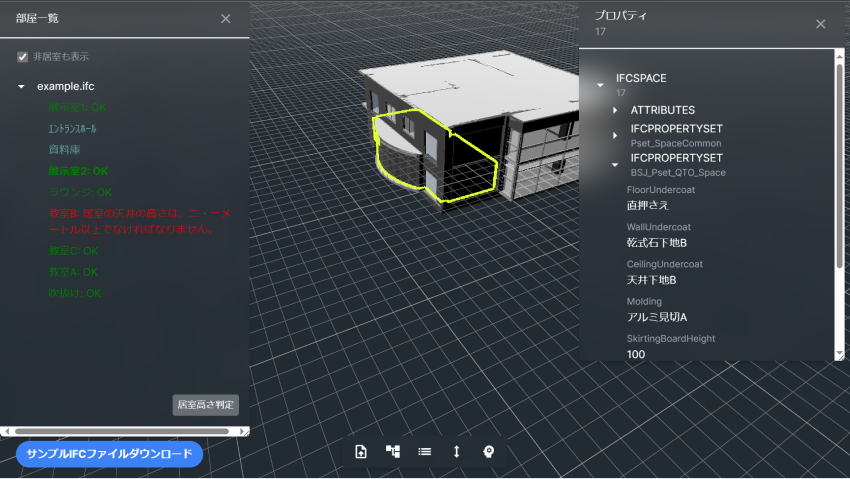Screen dimensions: 850x479
Task: Click サンプルIFCファイルダウンロード button
Action: coord(110,454)
